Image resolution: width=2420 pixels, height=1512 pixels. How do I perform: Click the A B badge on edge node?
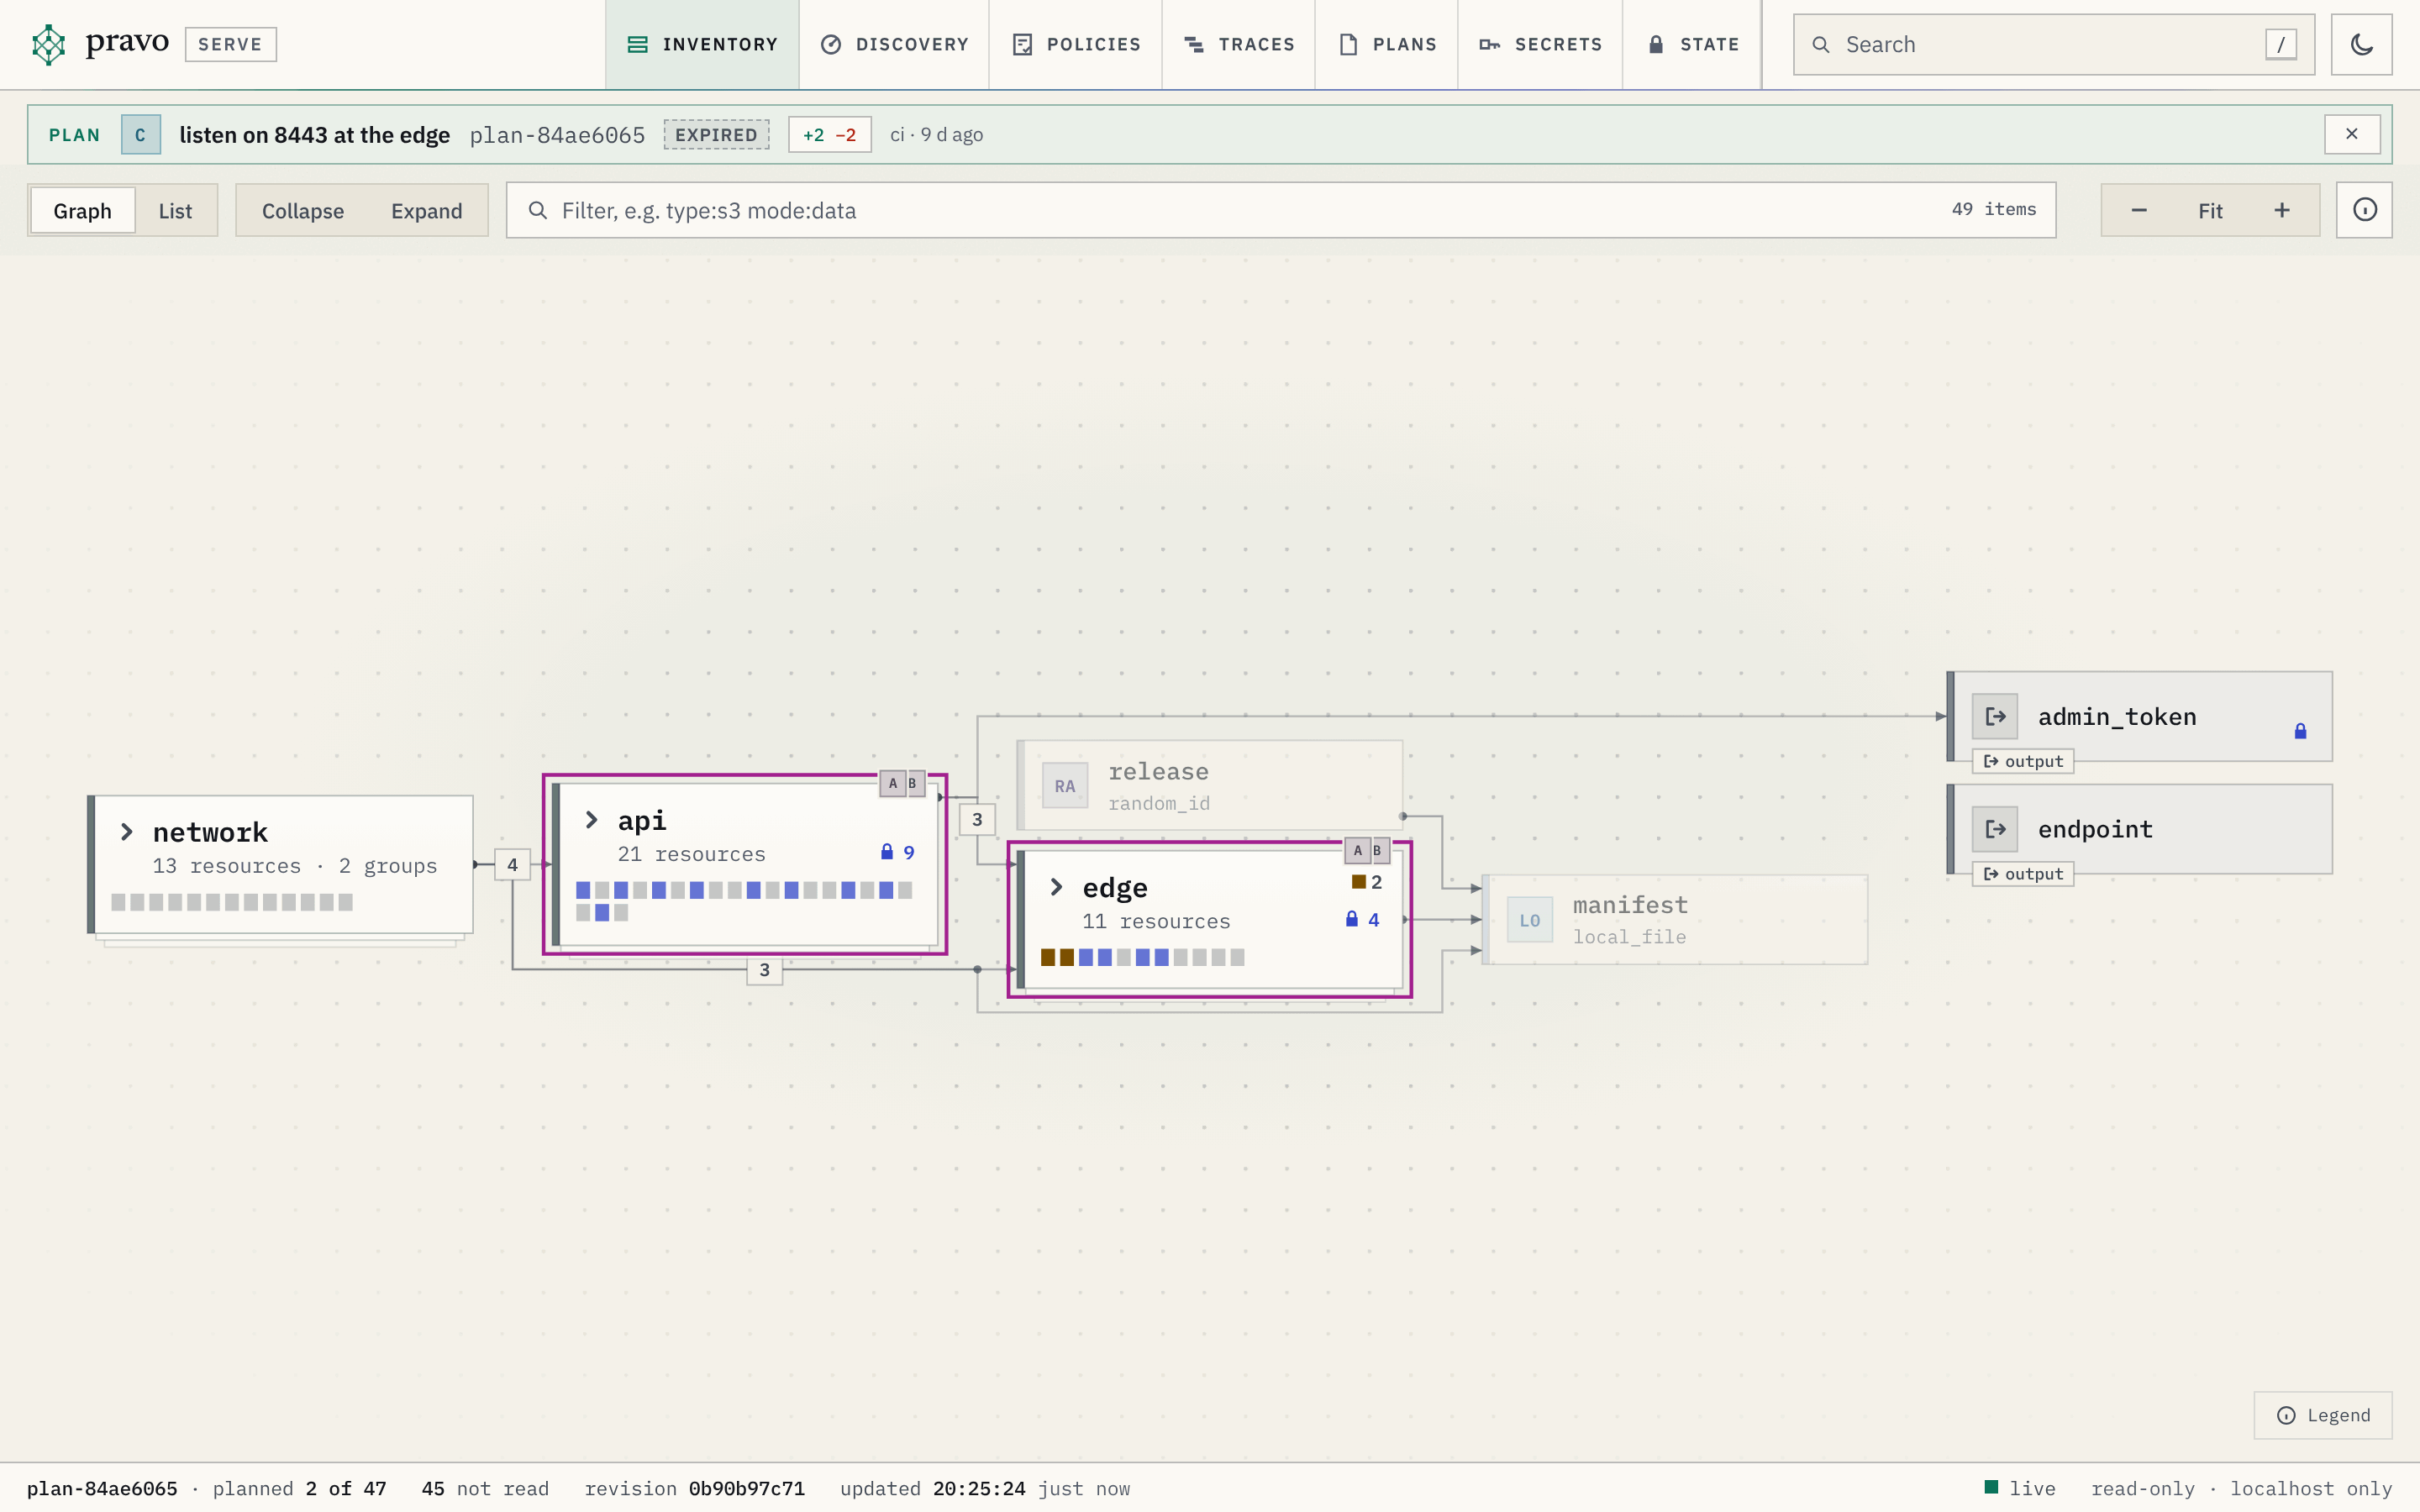[1367, 850]
